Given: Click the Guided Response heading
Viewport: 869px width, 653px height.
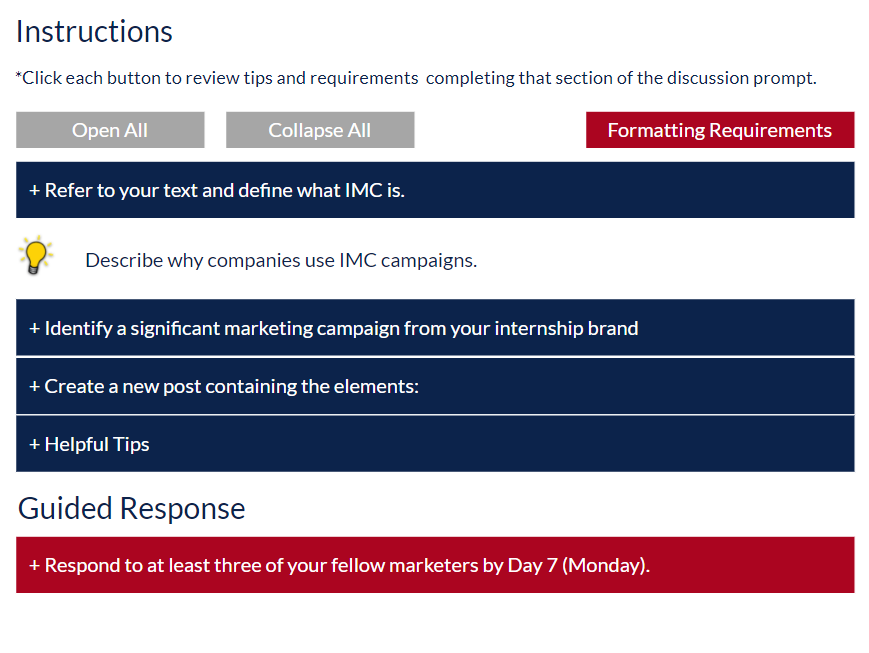Looking at the screenshot, I should (131, 508).
